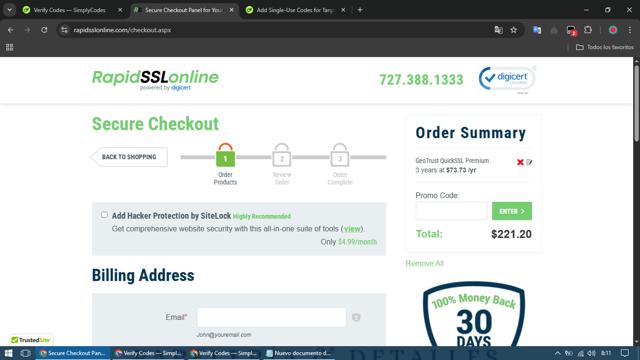Reload the checkout page
Screen dimensions: 640x360
click(44, 30)
